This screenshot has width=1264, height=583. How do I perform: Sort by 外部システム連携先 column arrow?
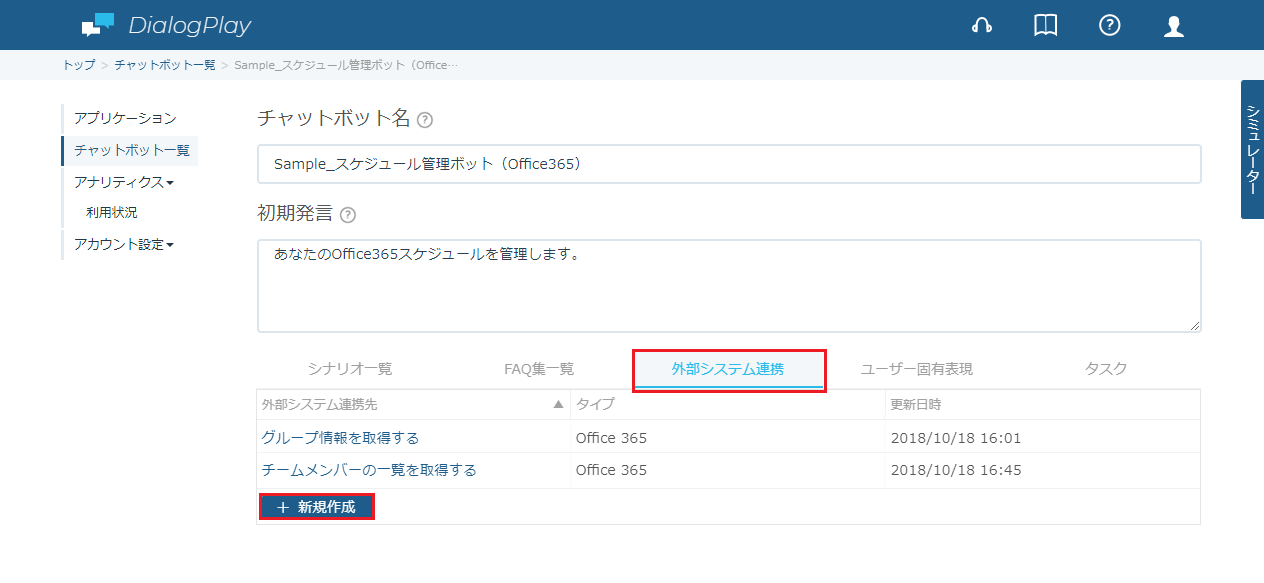pos(558,405)
